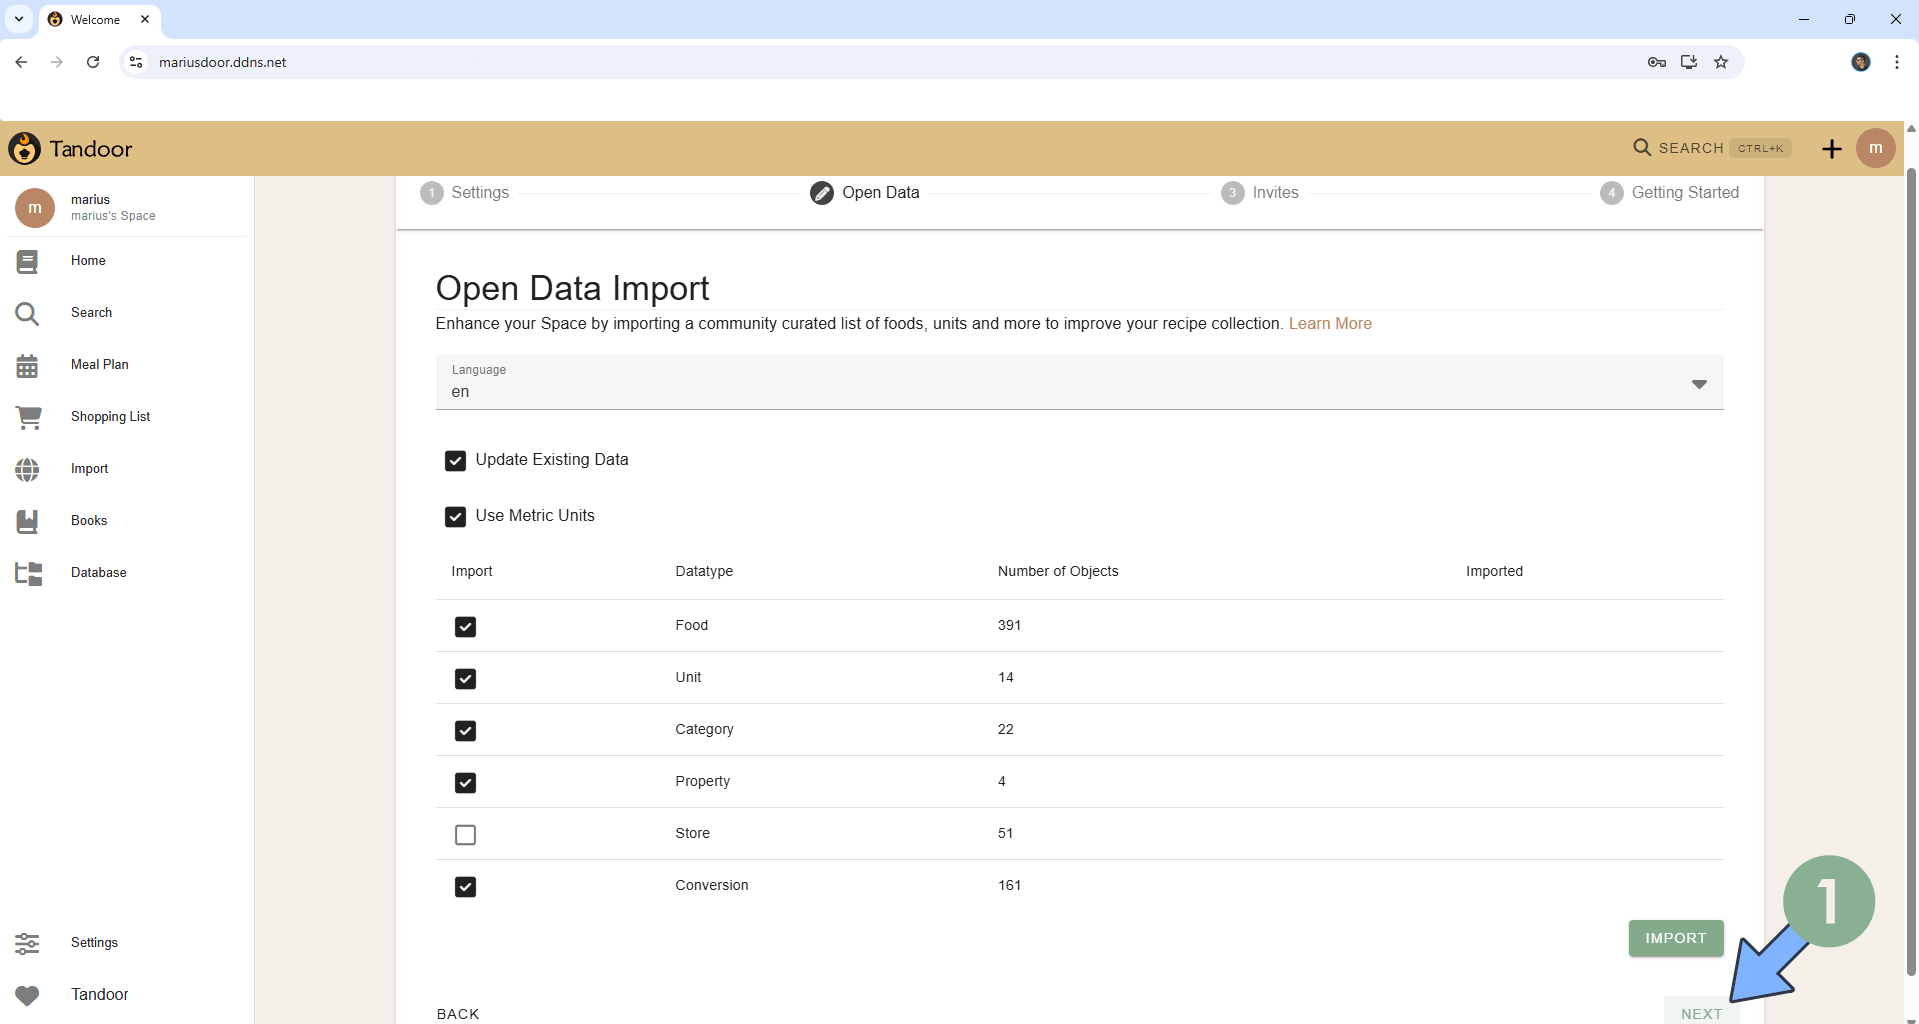The image size is (1919, 1024).
Task: Uncheck the Food import checkbox
Action: 465,627
